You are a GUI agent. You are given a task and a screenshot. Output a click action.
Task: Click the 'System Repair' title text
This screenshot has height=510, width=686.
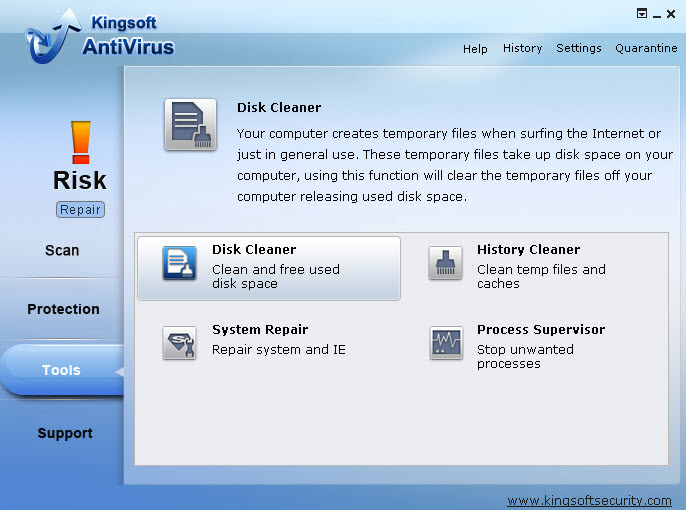tap(260, 329)
